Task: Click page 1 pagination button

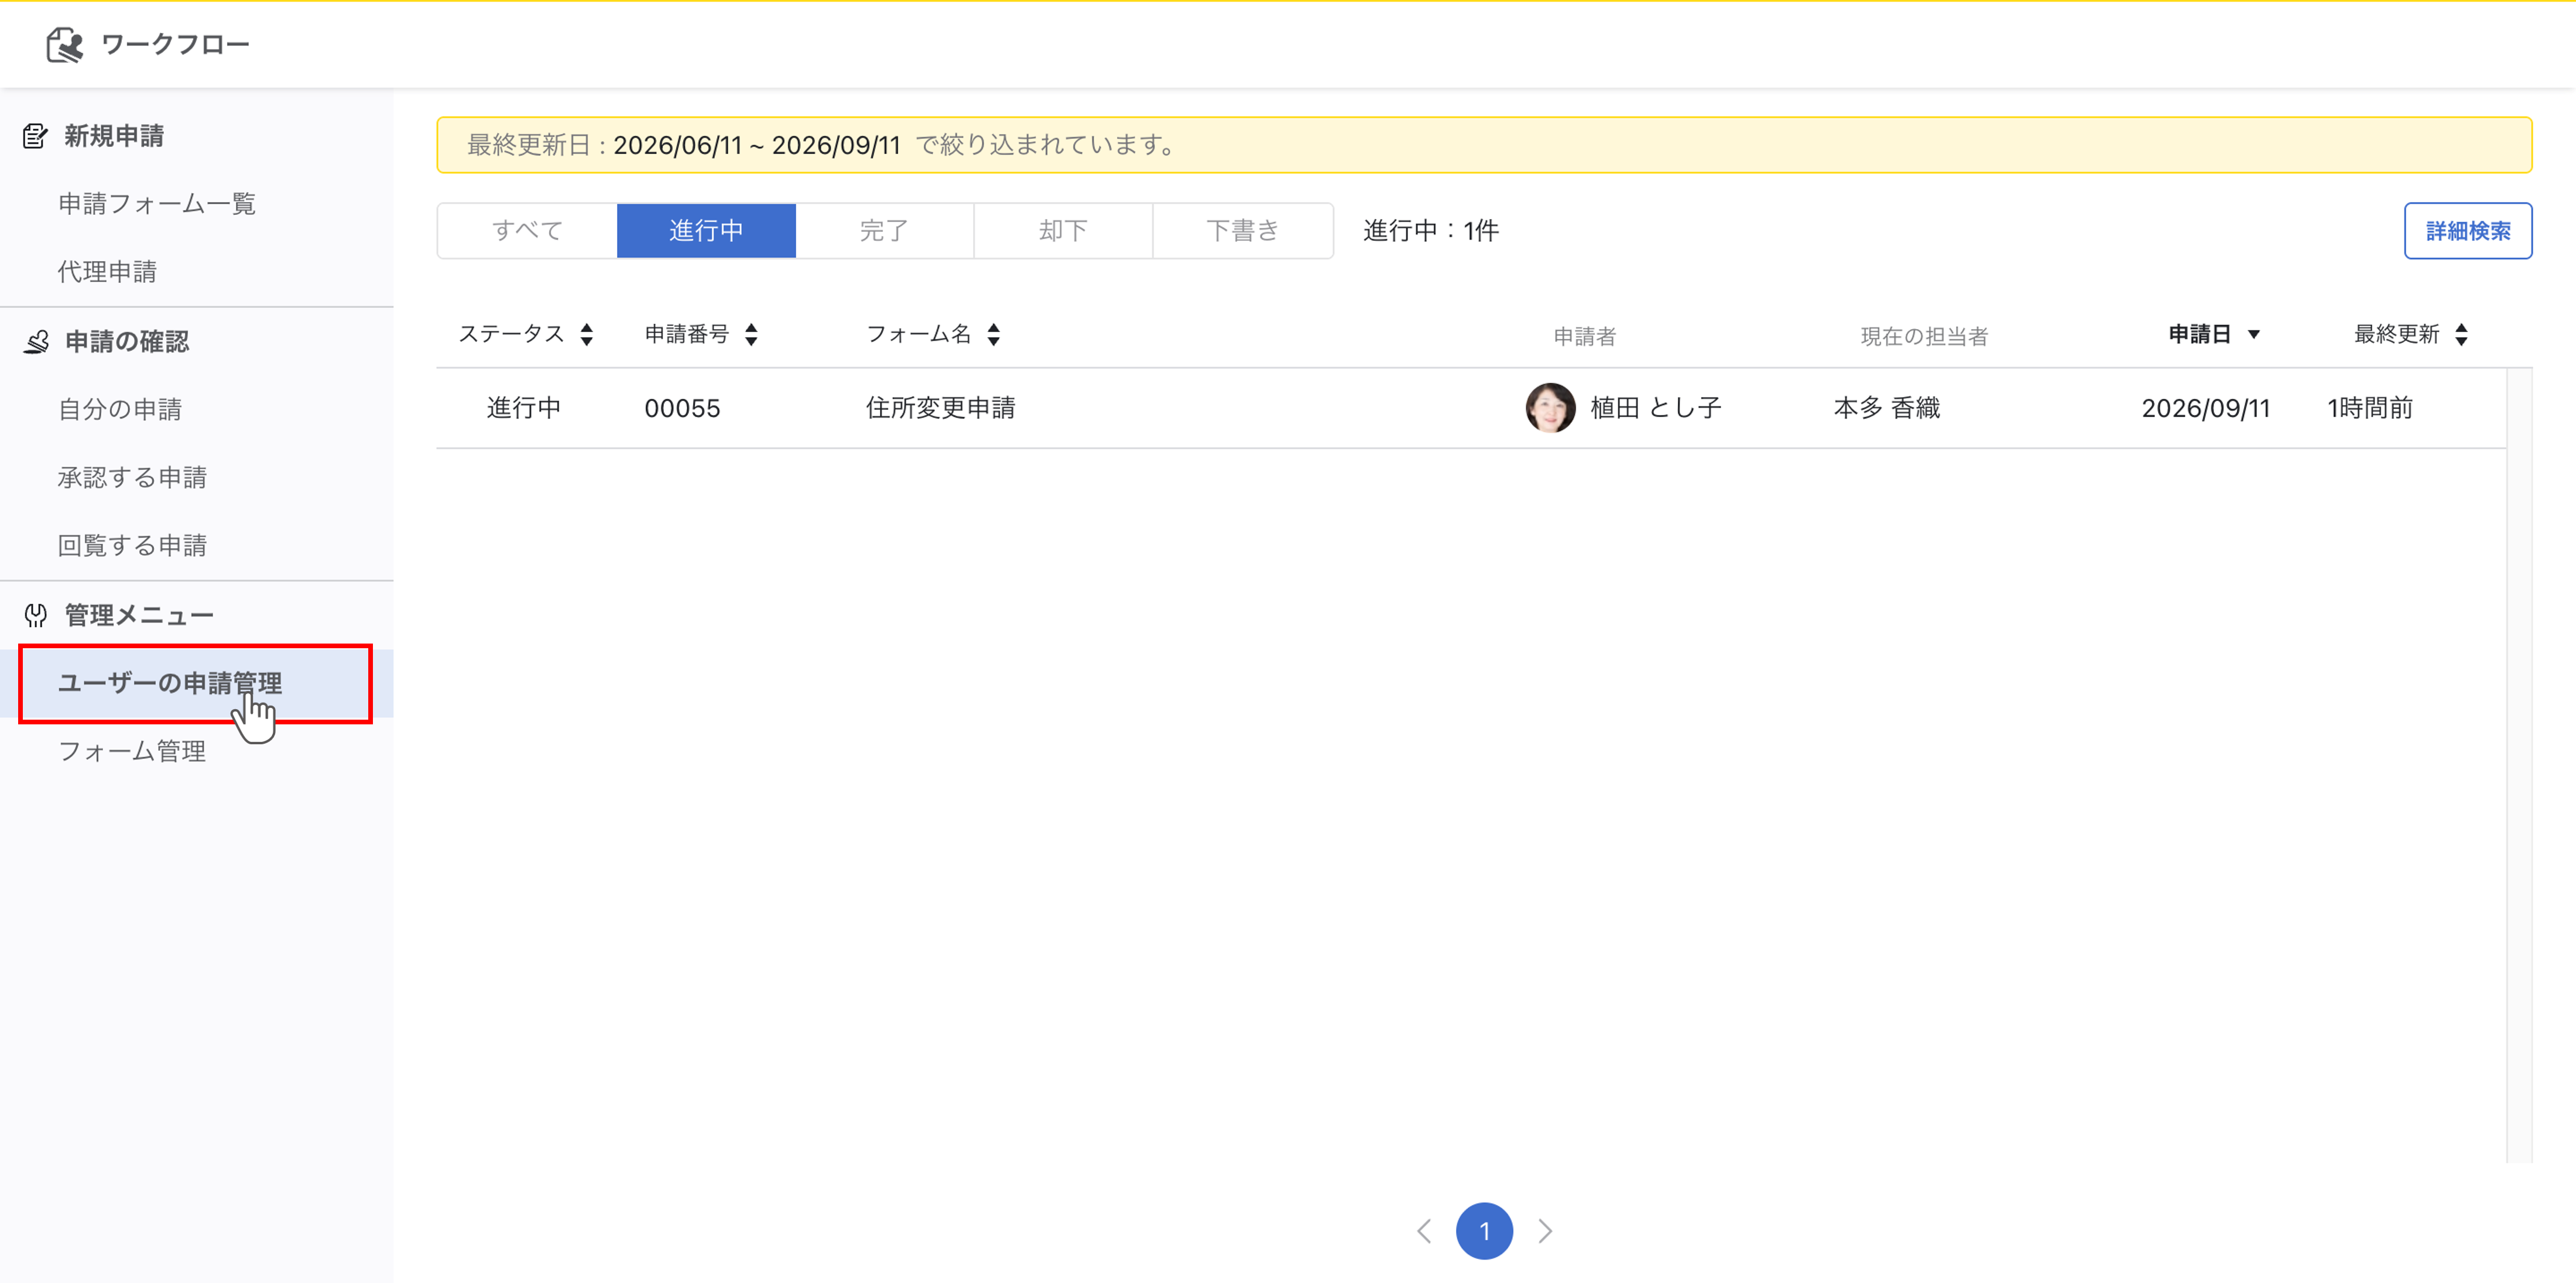Action: click(x=1484, y=1231)
